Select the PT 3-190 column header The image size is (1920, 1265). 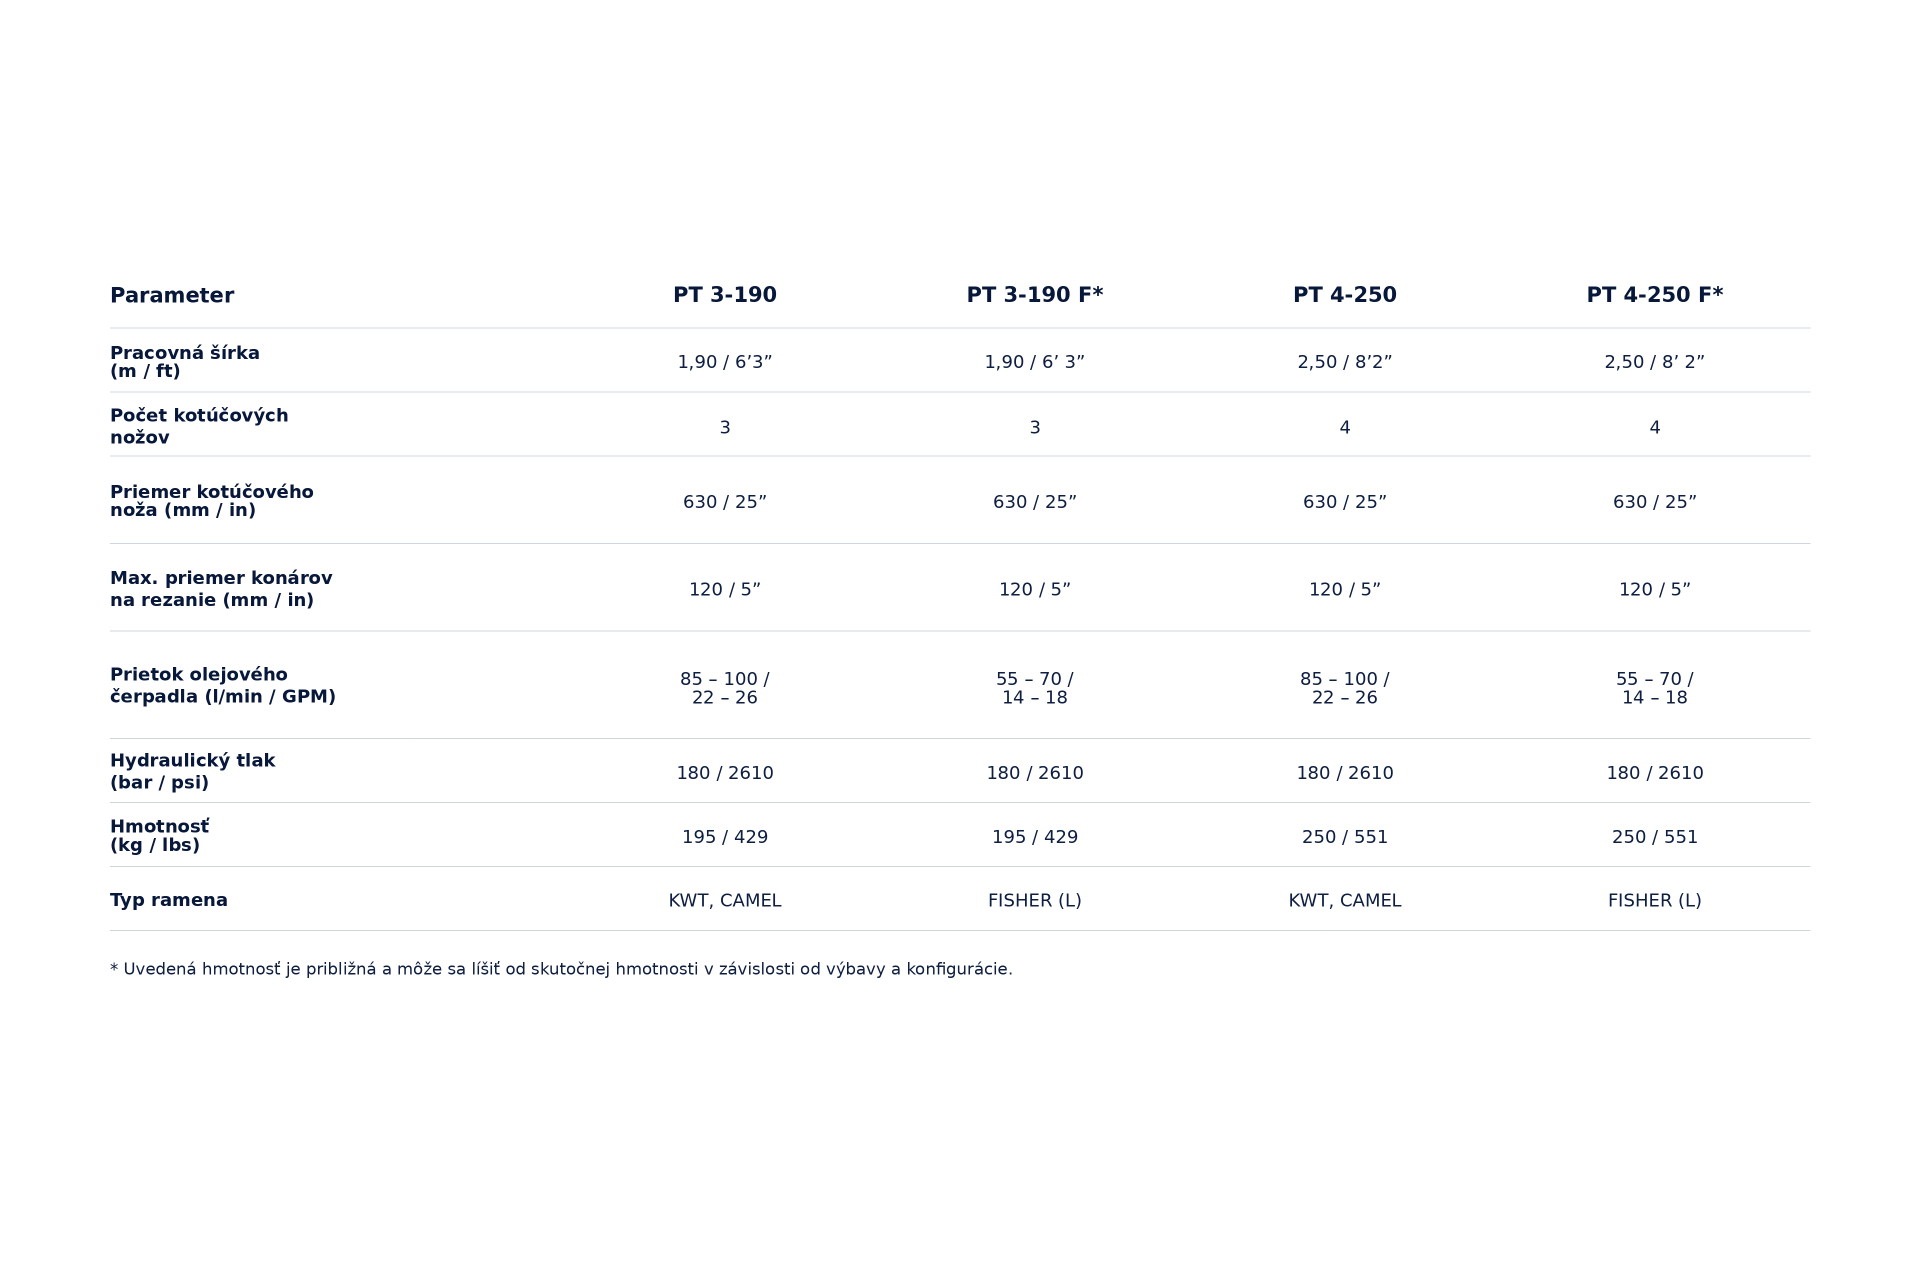725,295
